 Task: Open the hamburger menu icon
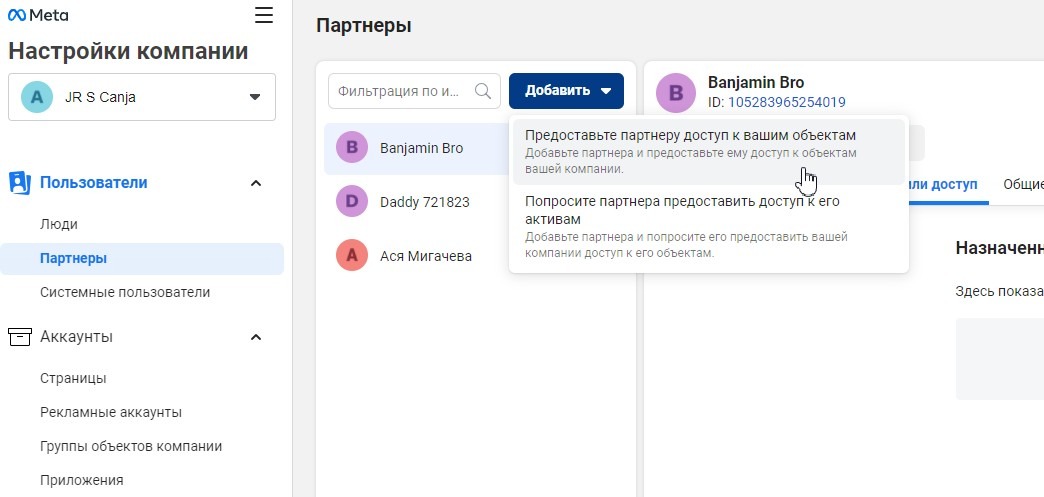(x=264, y=15)
